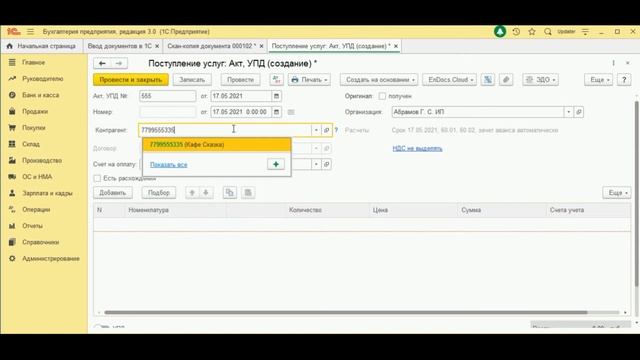
Task: Open Создать на основании dropdown
Action: 379,80
